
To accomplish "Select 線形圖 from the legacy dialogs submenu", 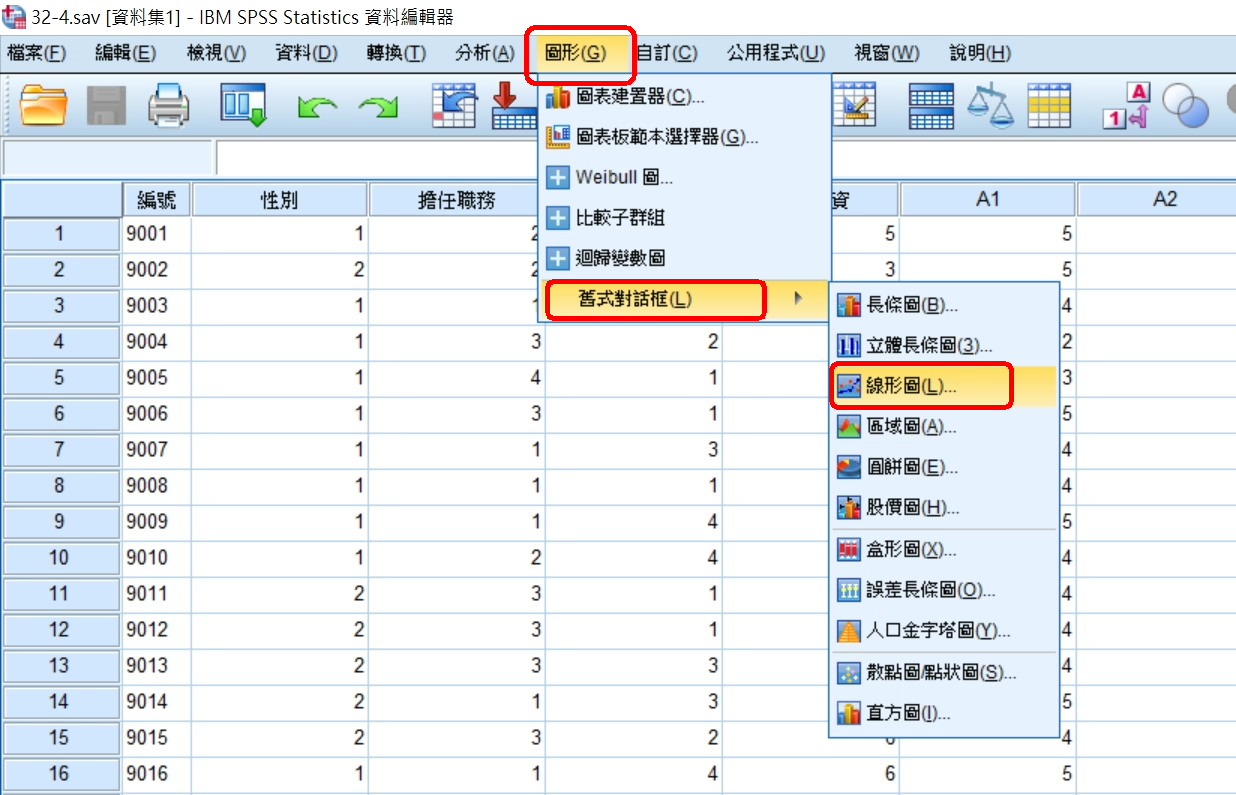I will [x=910, y=386].
